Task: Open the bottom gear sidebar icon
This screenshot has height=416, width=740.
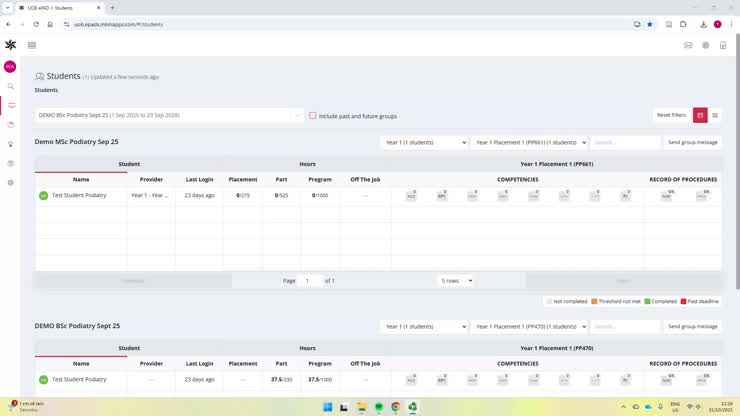Action: tap(11, 183)
